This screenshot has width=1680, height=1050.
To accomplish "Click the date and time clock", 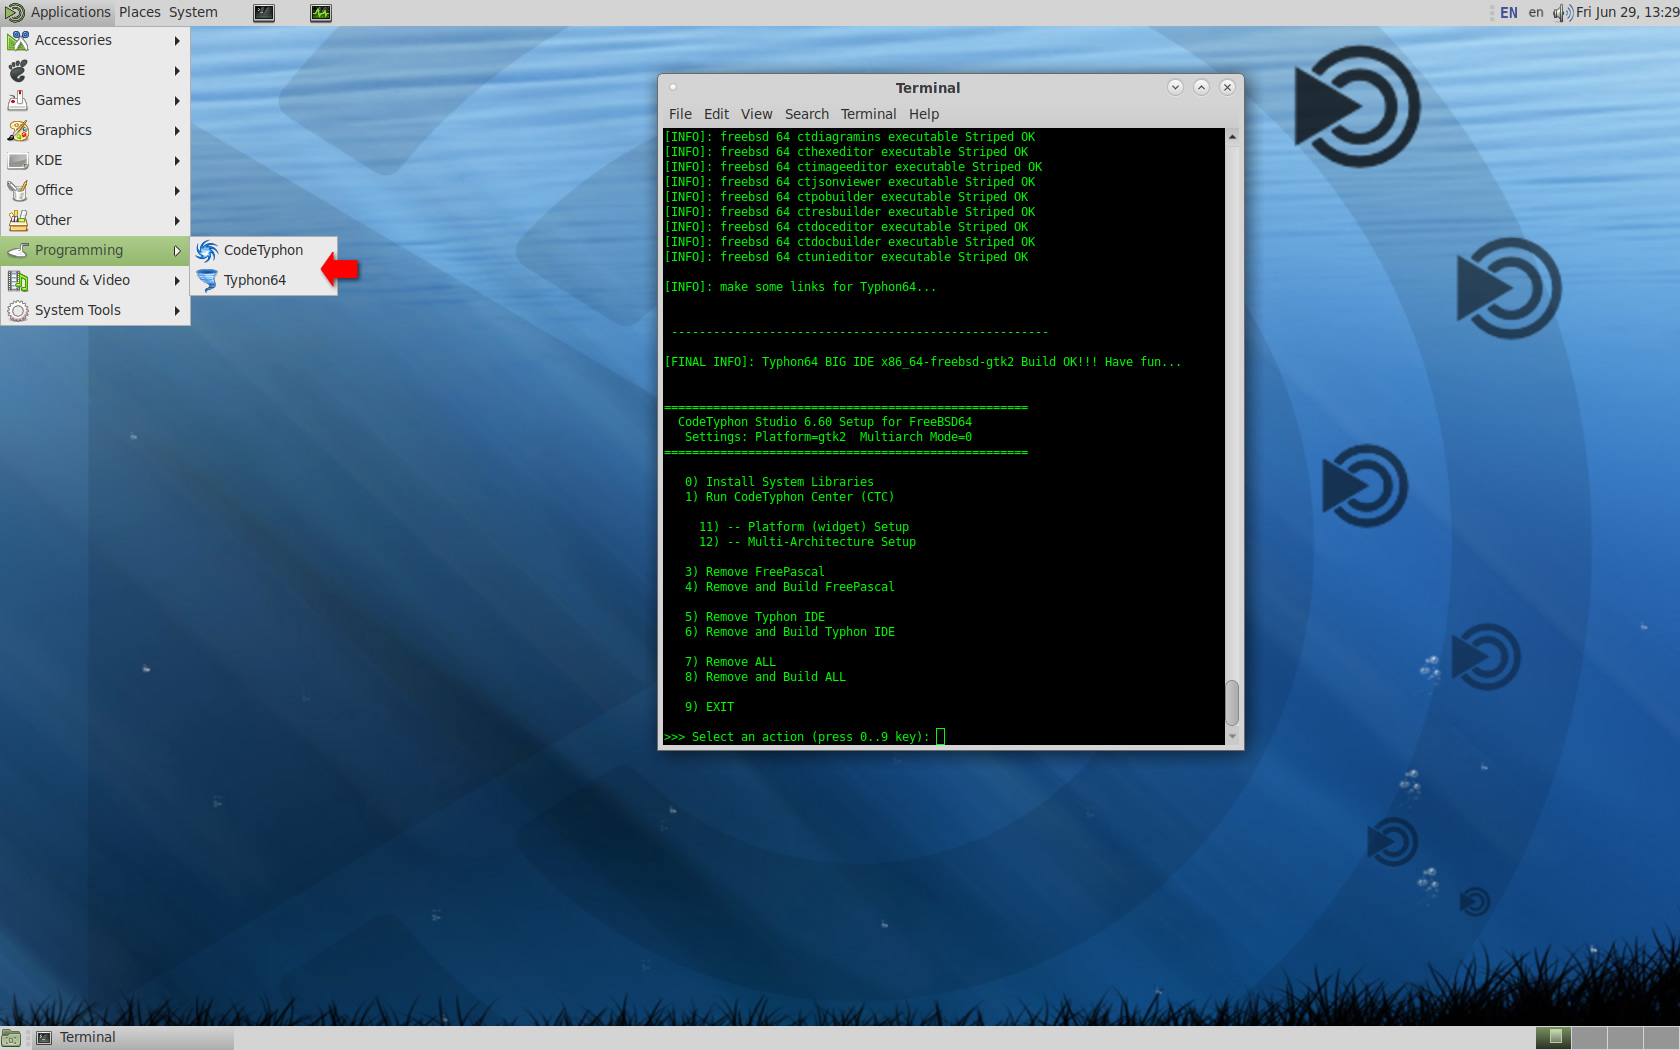I will [1627, 13].
